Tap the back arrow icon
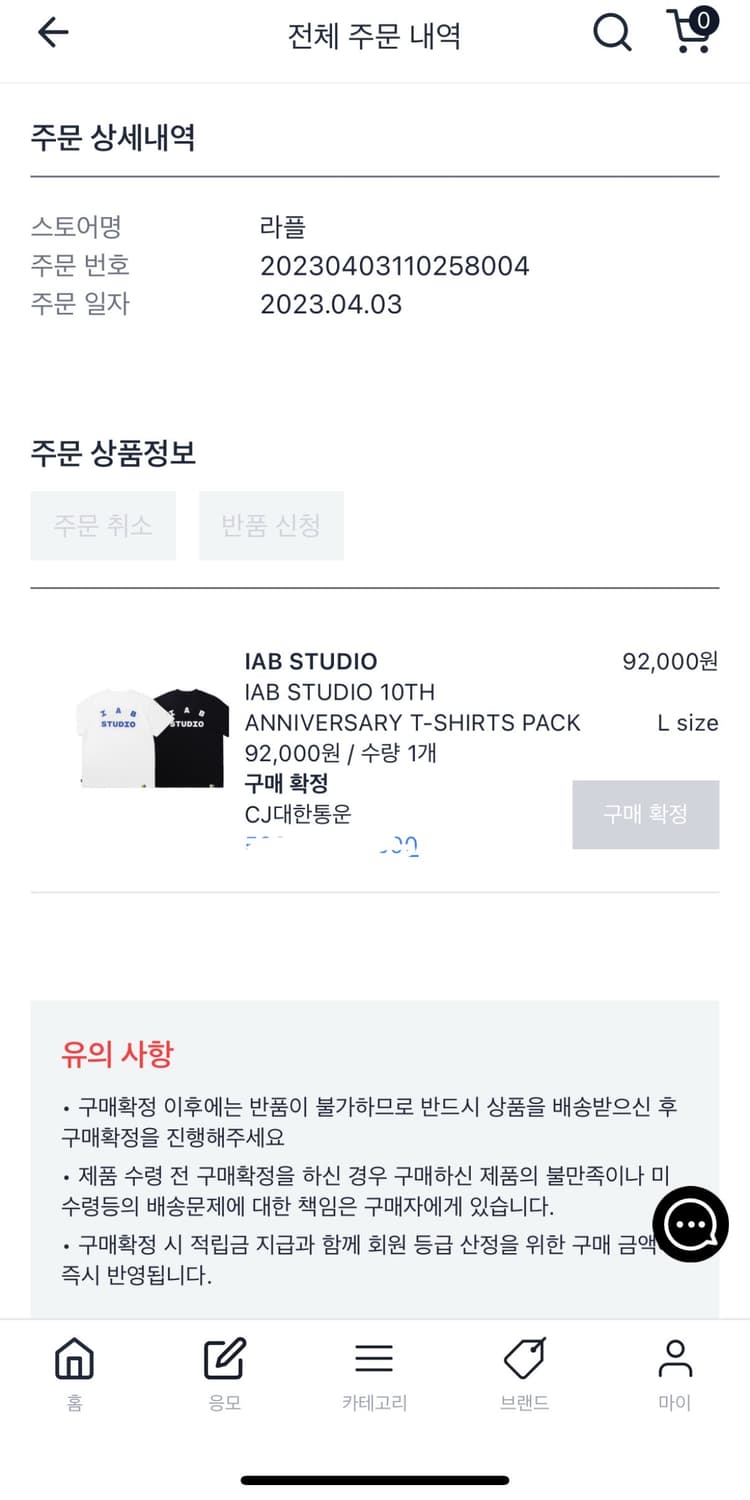This screenshot has height=1500, width=750. click(53, 34)
